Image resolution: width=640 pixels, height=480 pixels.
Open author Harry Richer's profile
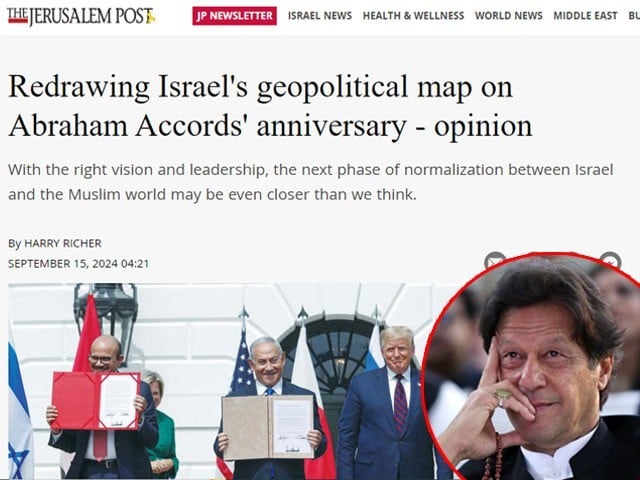click(62, 243)
